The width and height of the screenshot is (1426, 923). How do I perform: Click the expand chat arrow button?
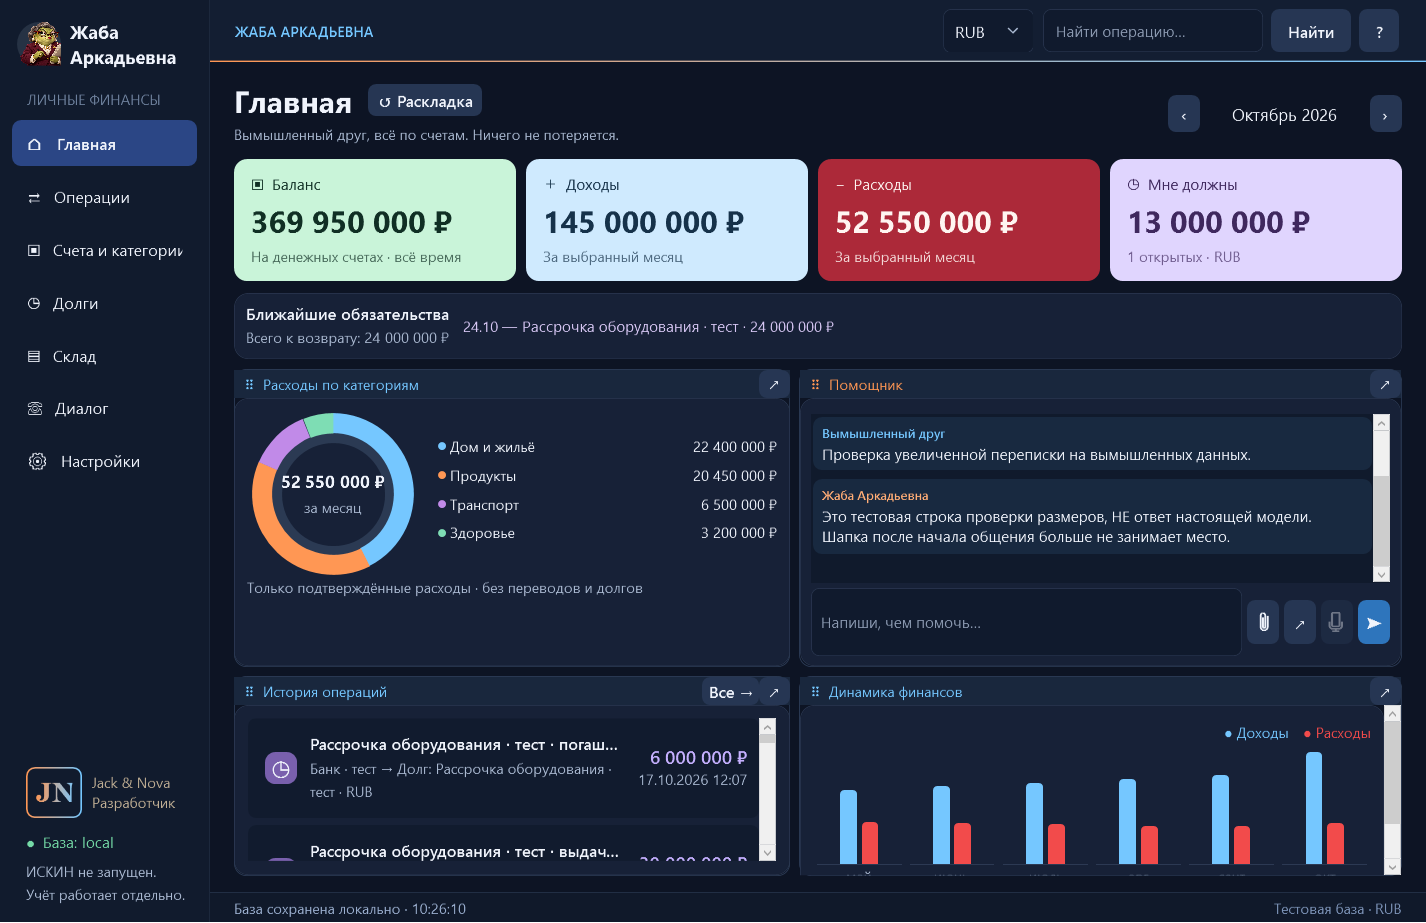[1299, 622]
